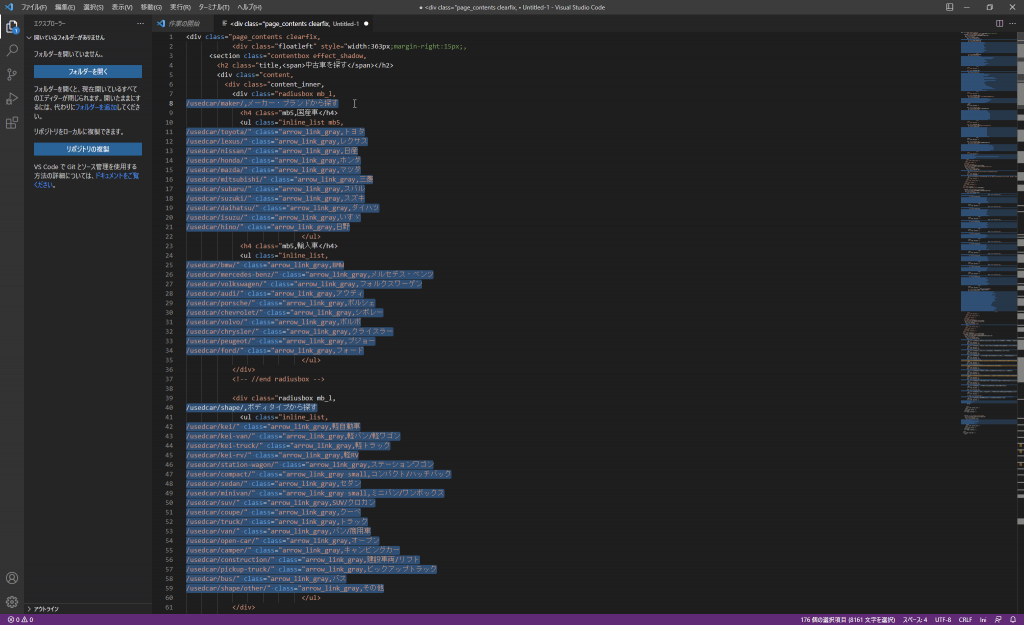
Task: Open the Explorer view in activity bar
Action: pos(12,27)
